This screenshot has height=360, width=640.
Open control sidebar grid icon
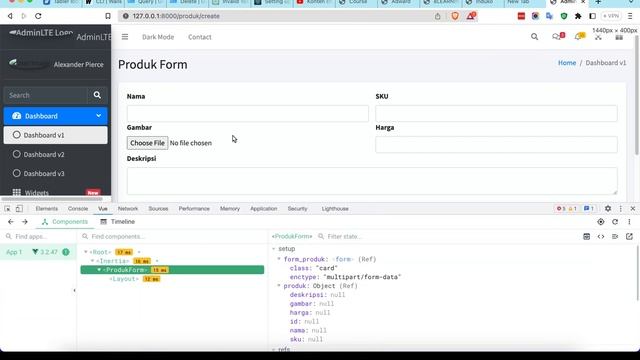click(619, 37)
